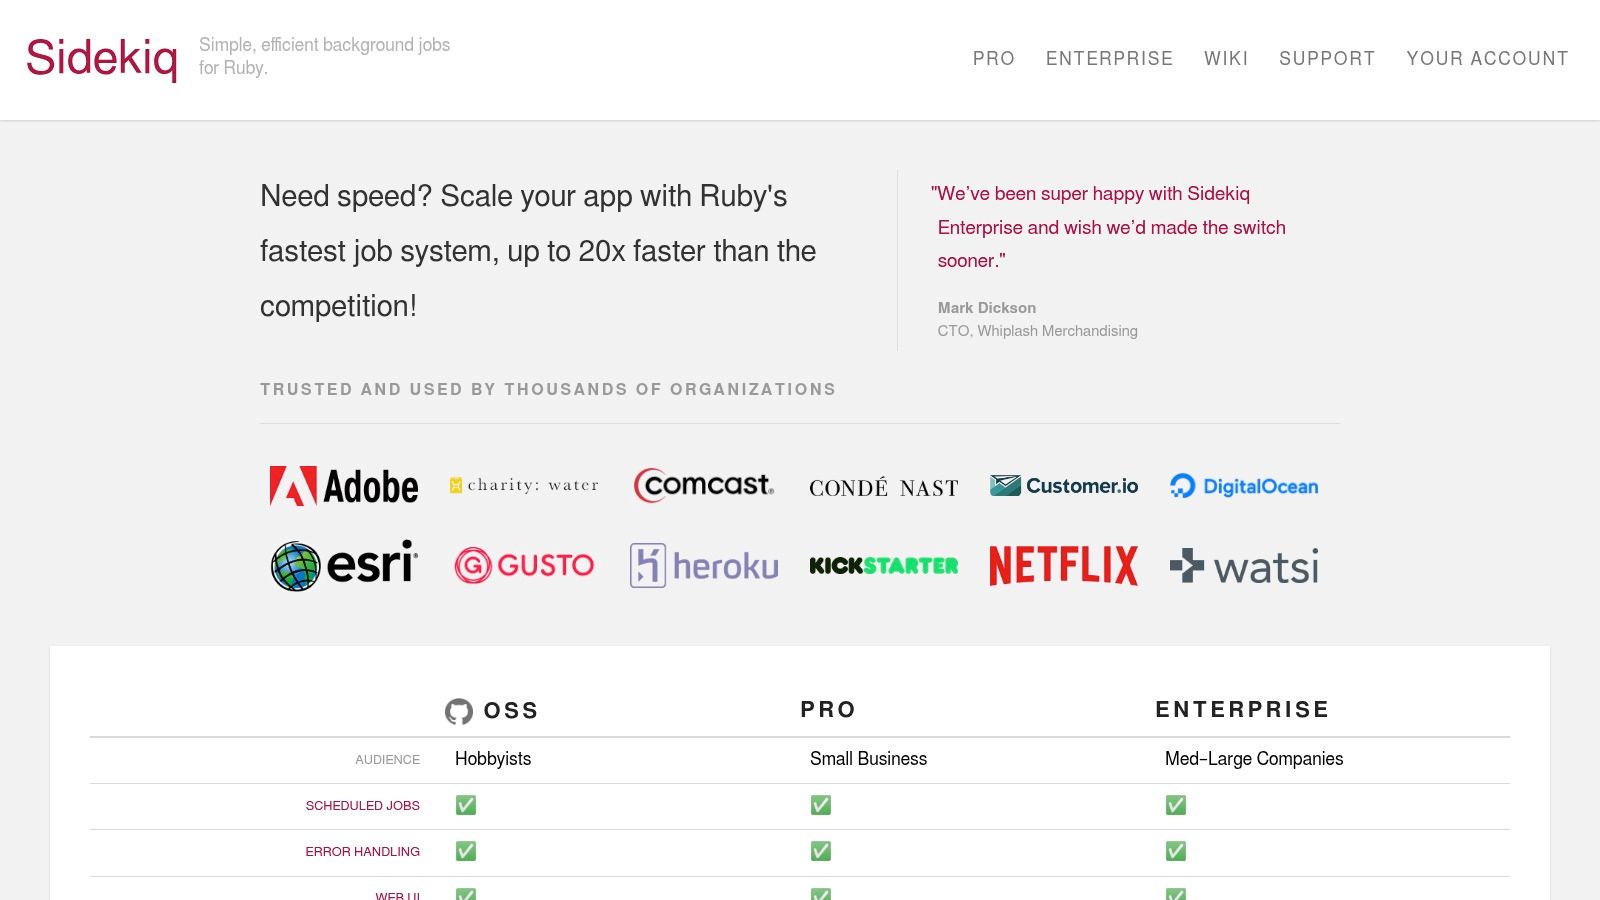Click the charity: water logo

click(x=524, y=485)
